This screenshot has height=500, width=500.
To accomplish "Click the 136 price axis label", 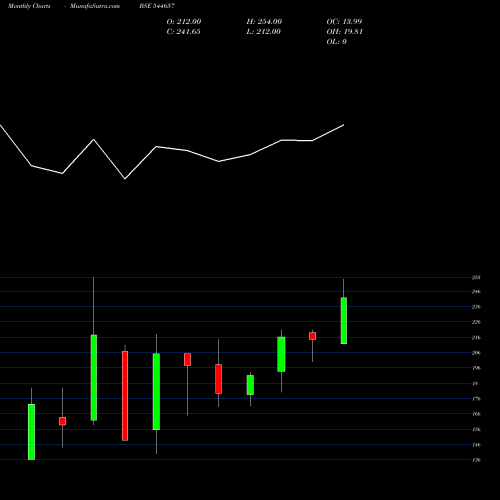I will [476, 460].
